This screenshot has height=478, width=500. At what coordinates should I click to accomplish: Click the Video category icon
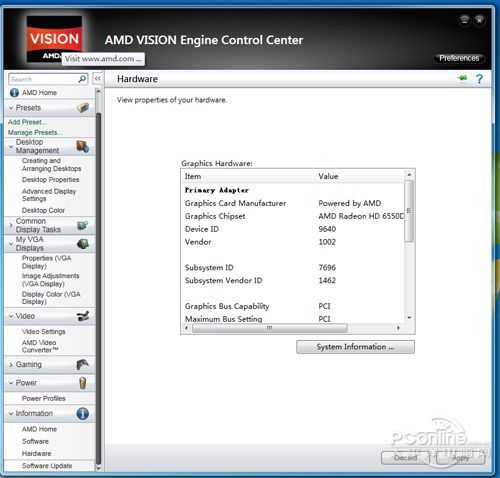(83, 316)
